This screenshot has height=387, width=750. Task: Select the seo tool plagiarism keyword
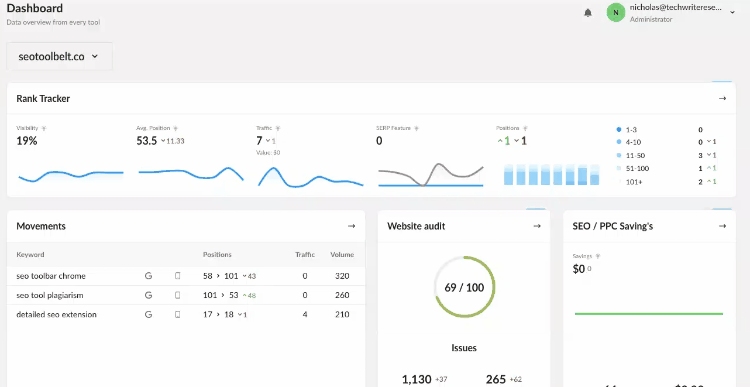coord(50,295)
